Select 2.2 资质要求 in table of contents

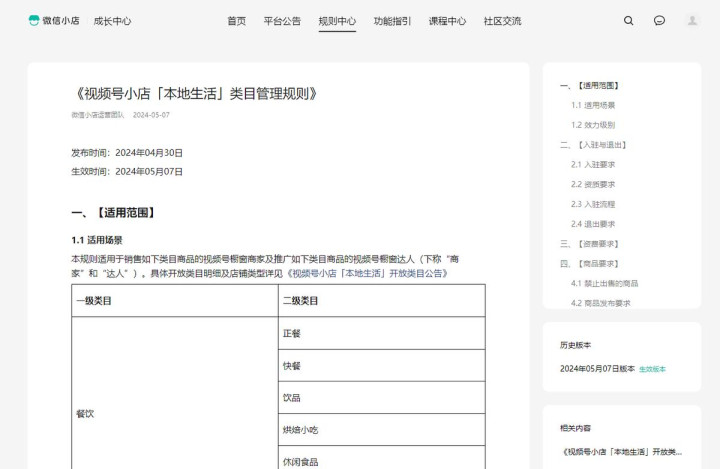point(593,184)
